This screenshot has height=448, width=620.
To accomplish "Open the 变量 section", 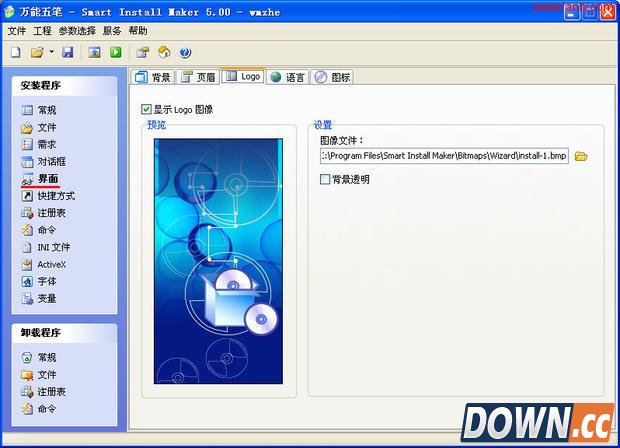I will [x=39, y=299].
